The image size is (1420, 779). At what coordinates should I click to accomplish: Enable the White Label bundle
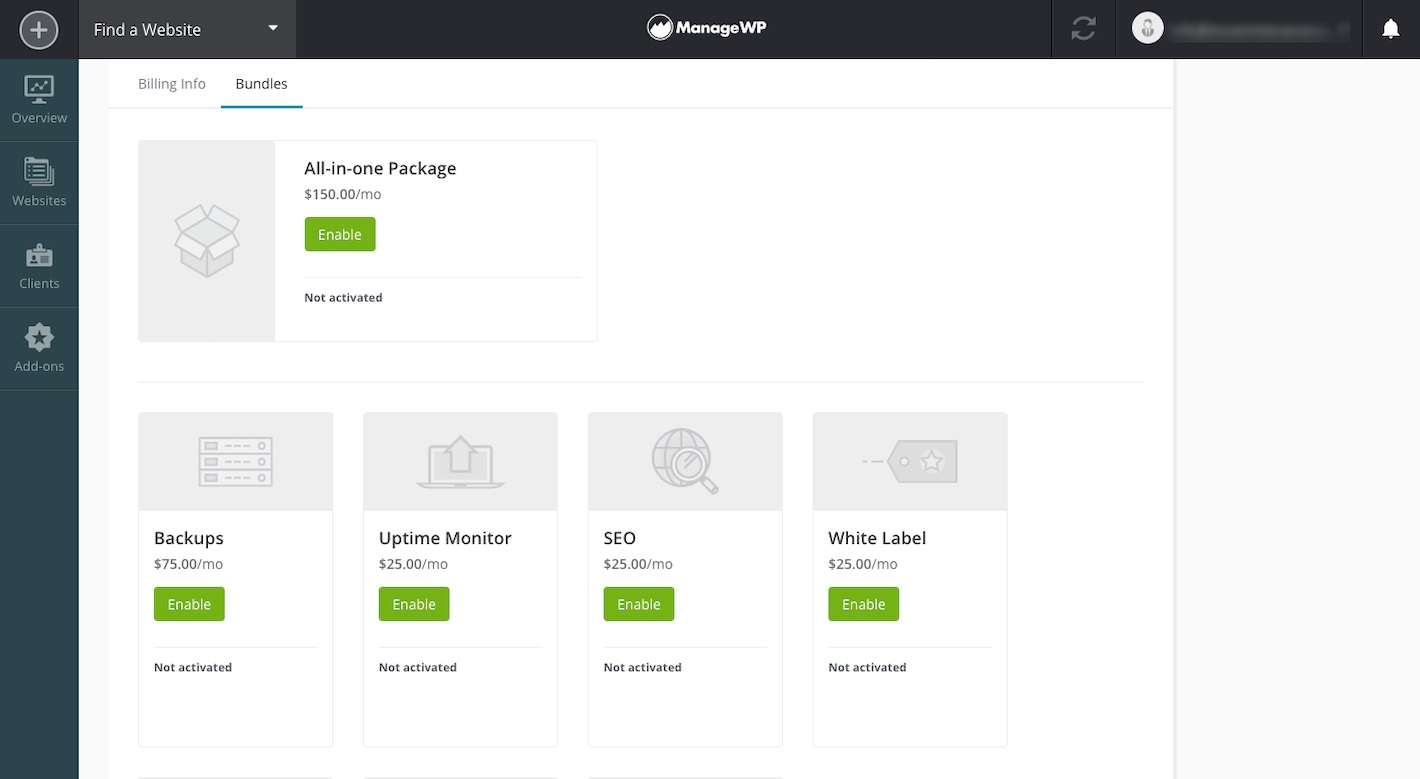(x=863, y=604)
